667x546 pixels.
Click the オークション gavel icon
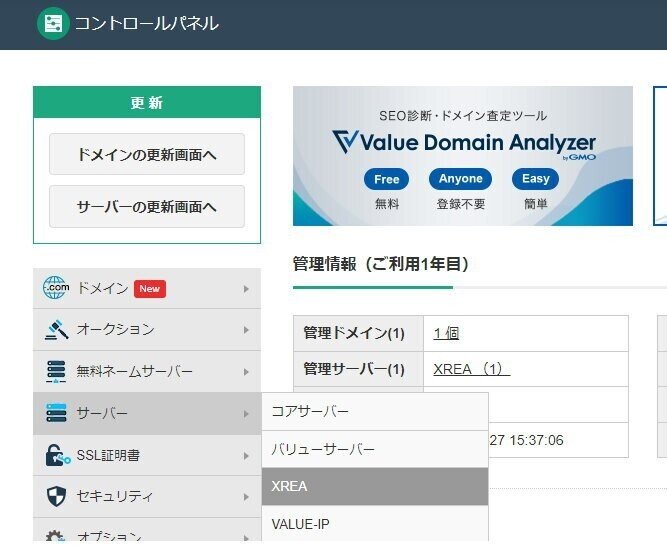coord(56,330)
